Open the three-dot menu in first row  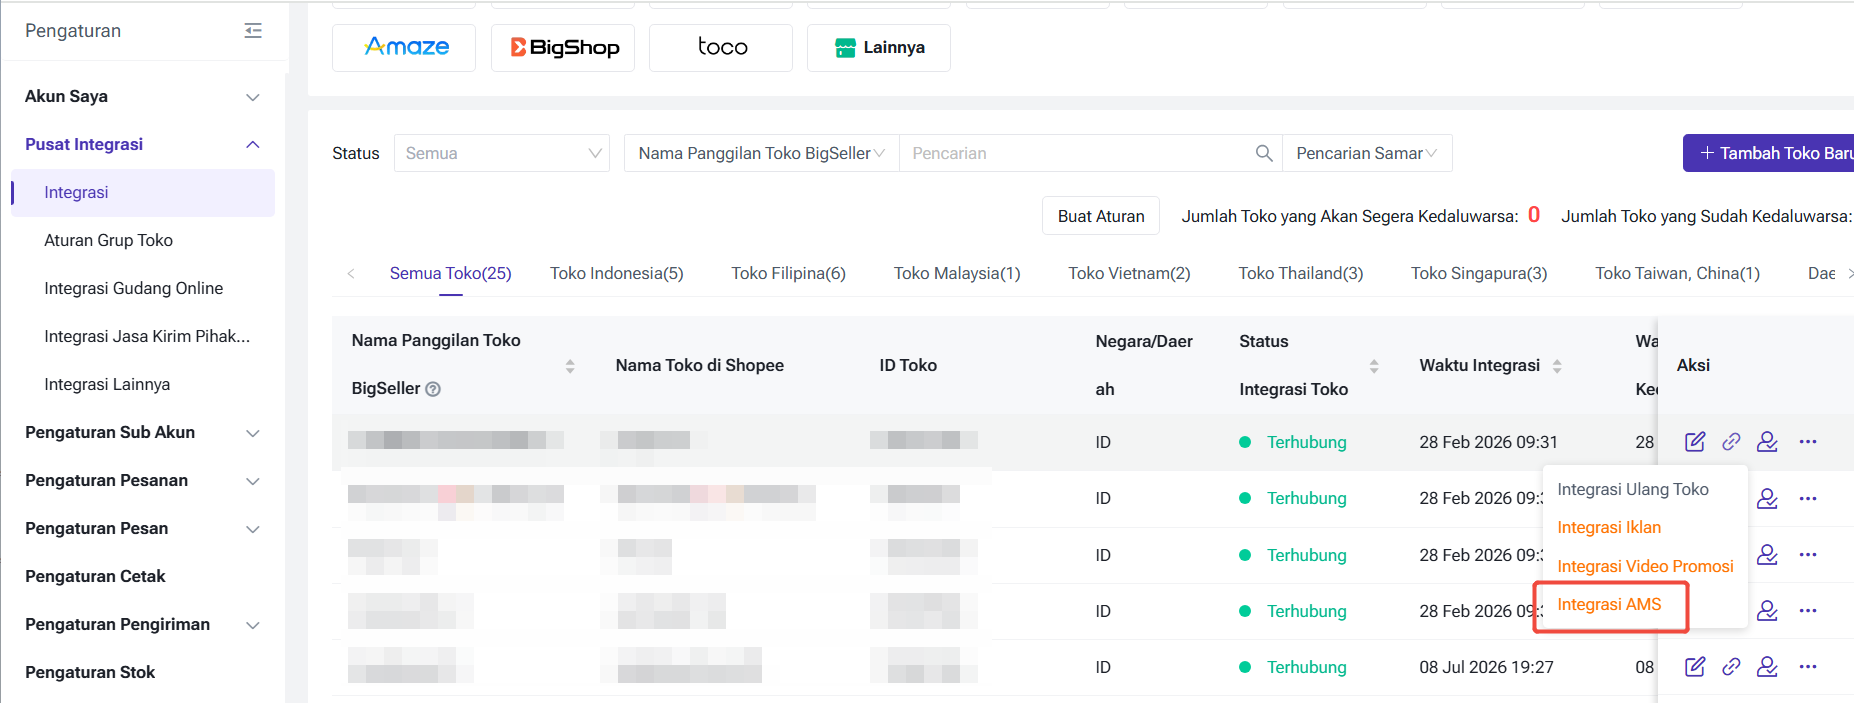[1808, 442]
